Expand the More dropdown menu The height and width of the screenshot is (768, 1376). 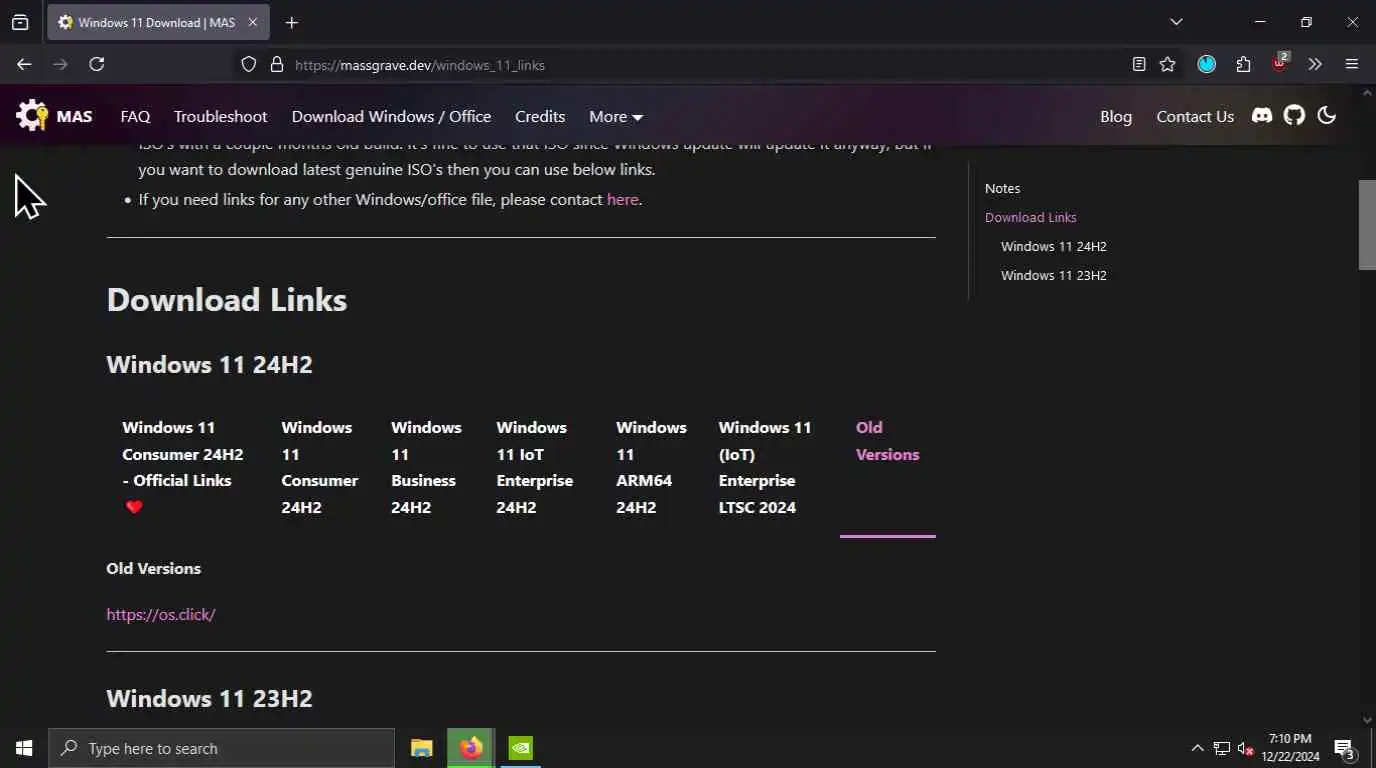click(616, 116)
